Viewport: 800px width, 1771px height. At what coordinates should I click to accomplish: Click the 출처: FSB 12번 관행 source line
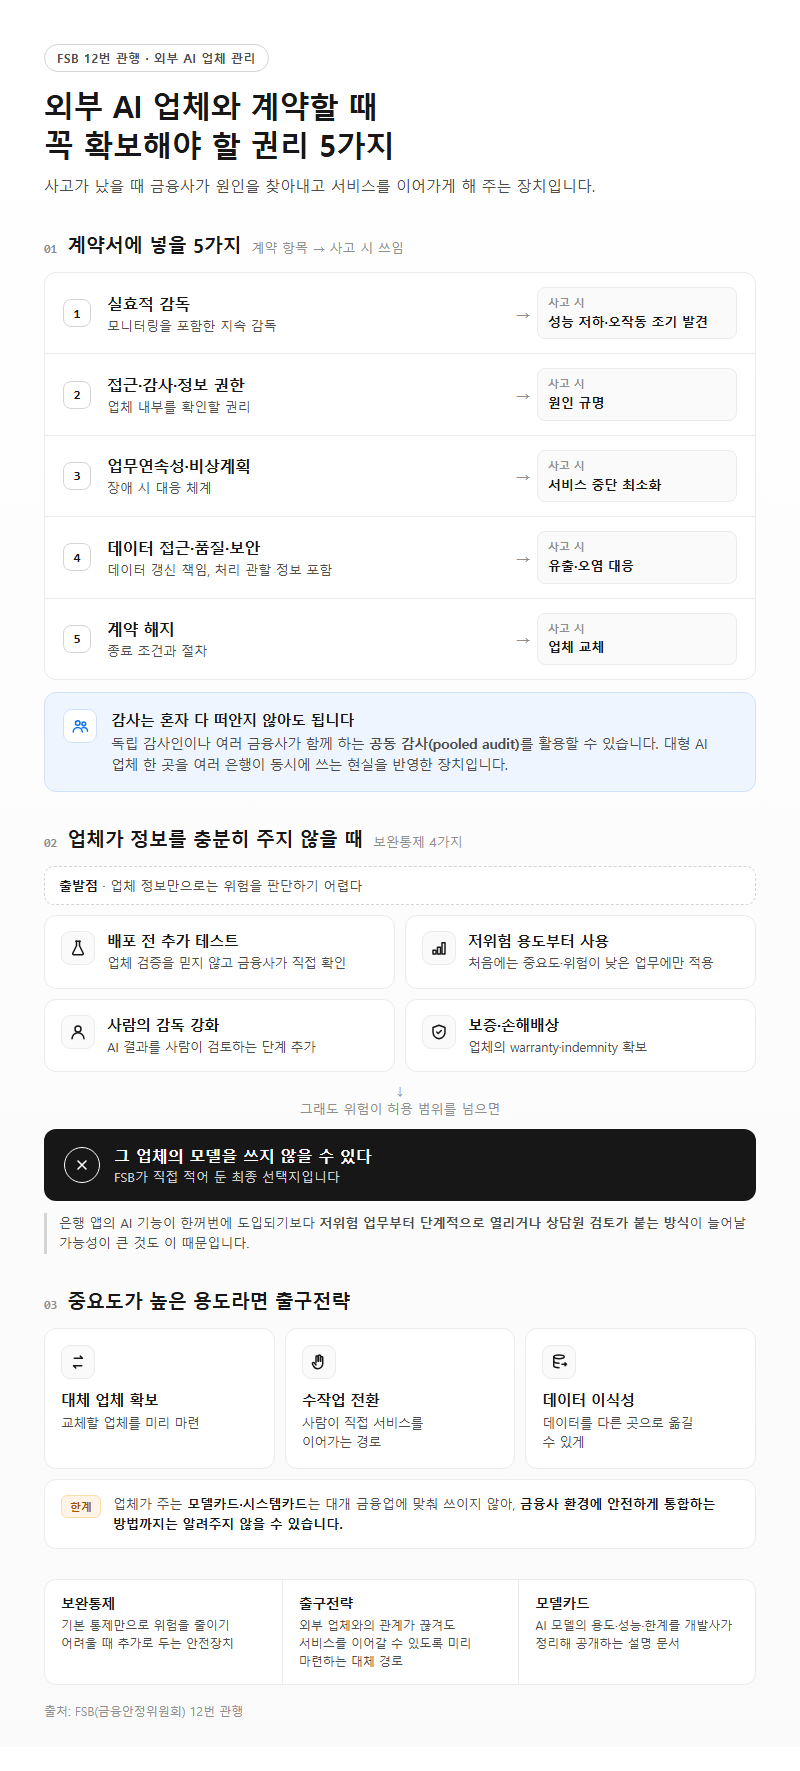point(144,1711)
